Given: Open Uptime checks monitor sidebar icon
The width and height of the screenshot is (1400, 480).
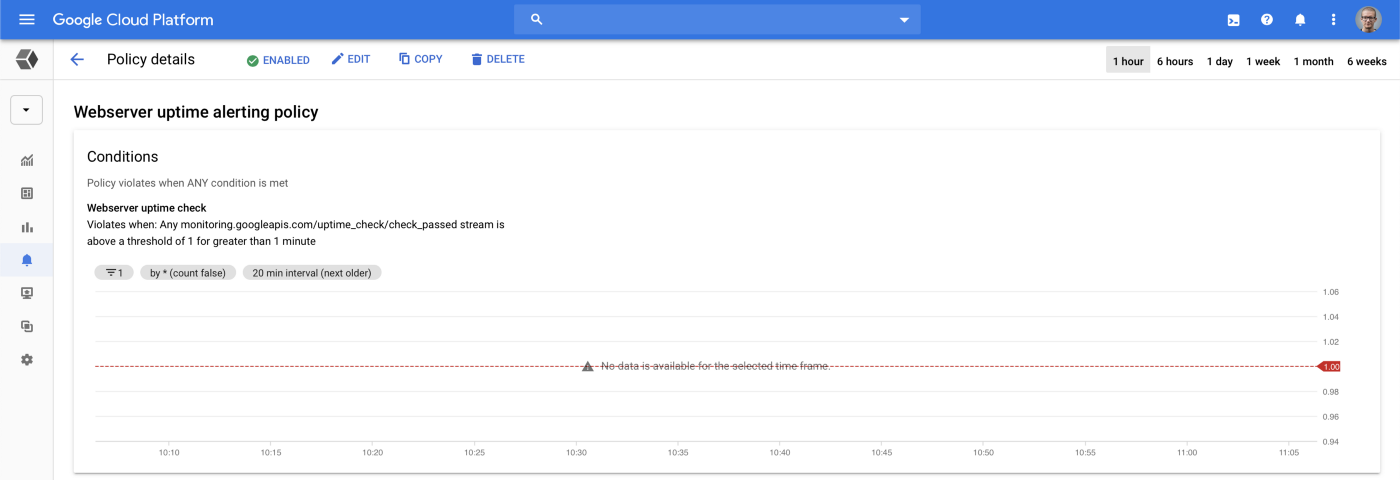Looking at the screenshot, I should pyautogui.click(x=27, y=293).
